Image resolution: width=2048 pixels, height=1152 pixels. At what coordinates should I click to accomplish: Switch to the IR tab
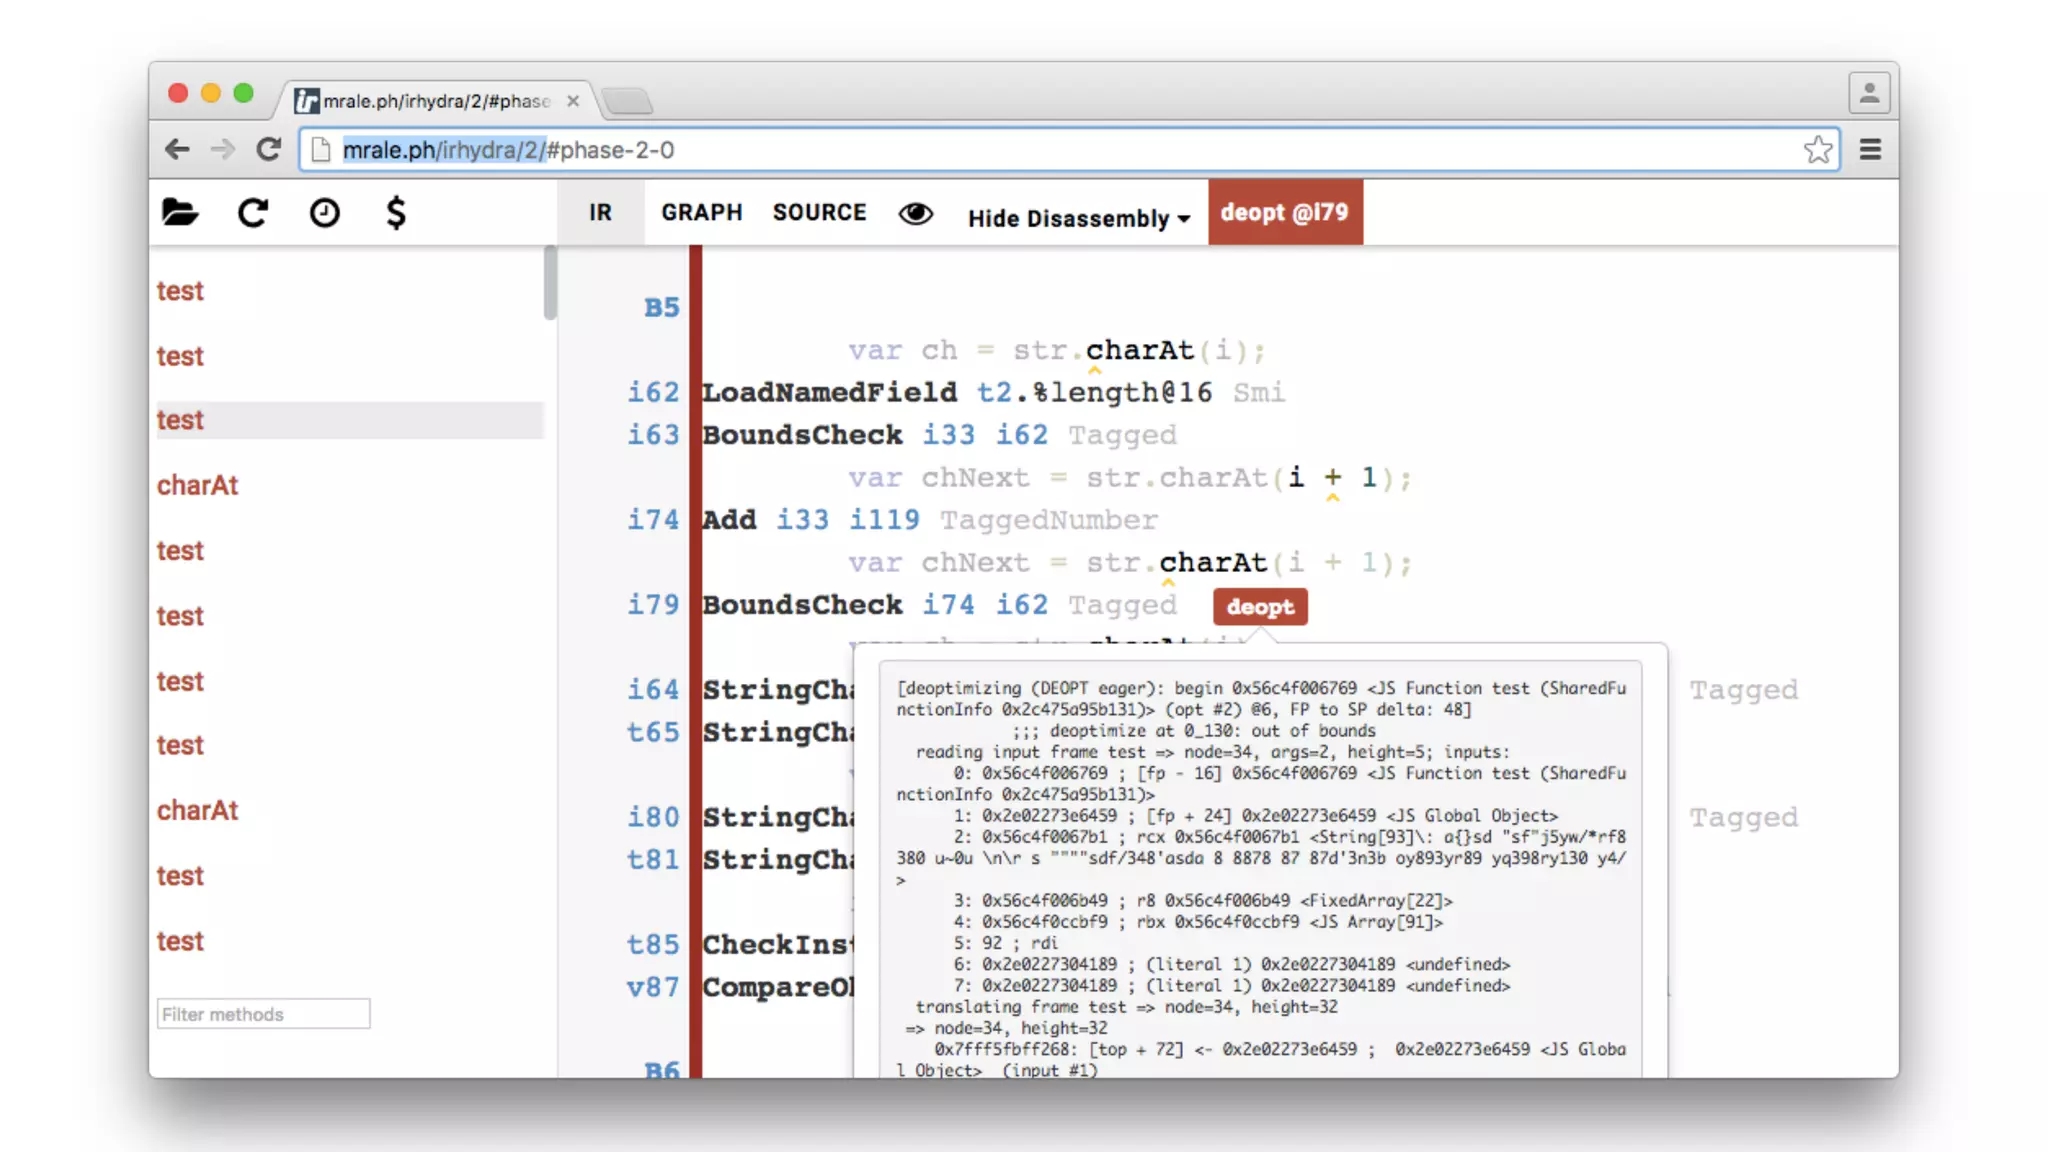tap(600, 212)
